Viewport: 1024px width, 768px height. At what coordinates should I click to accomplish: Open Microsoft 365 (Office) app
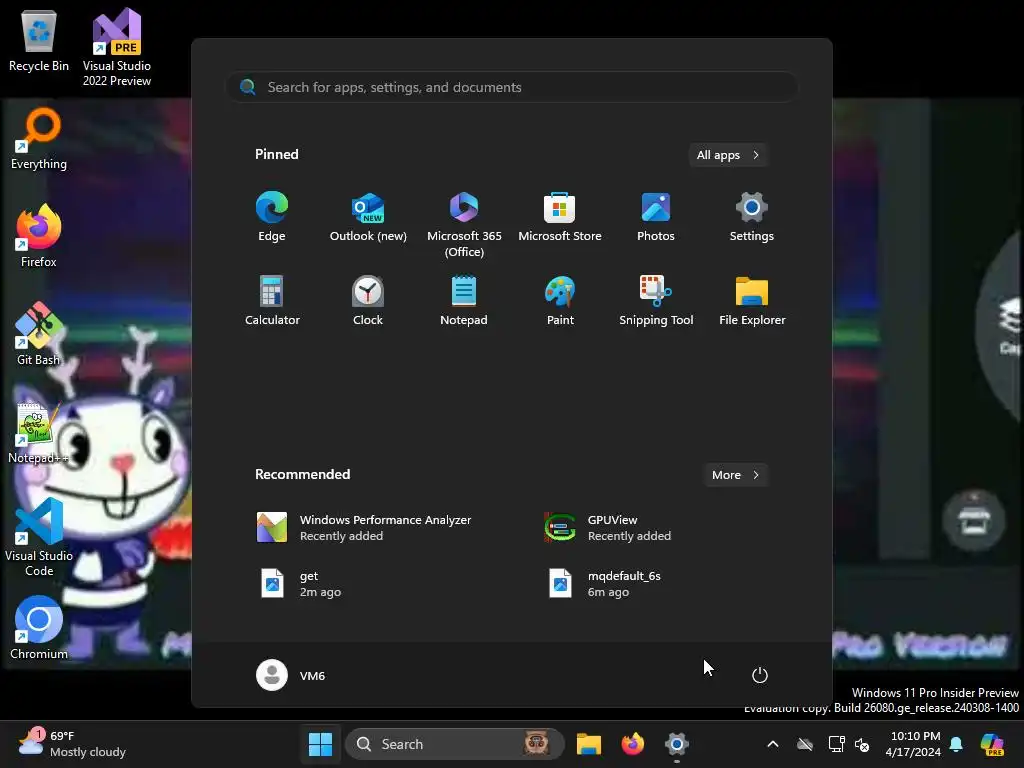464,225
